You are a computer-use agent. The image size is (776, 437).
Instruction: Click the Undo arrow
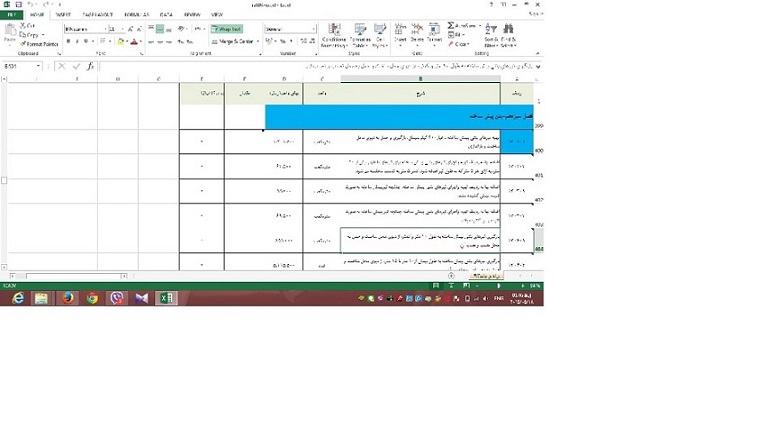click(31, 4)
